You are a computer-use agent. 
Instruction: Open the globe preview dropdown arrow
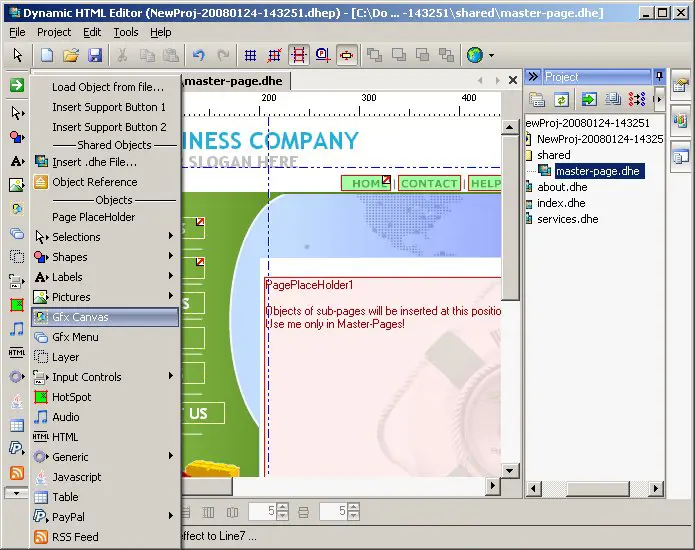tap(491, 56)
